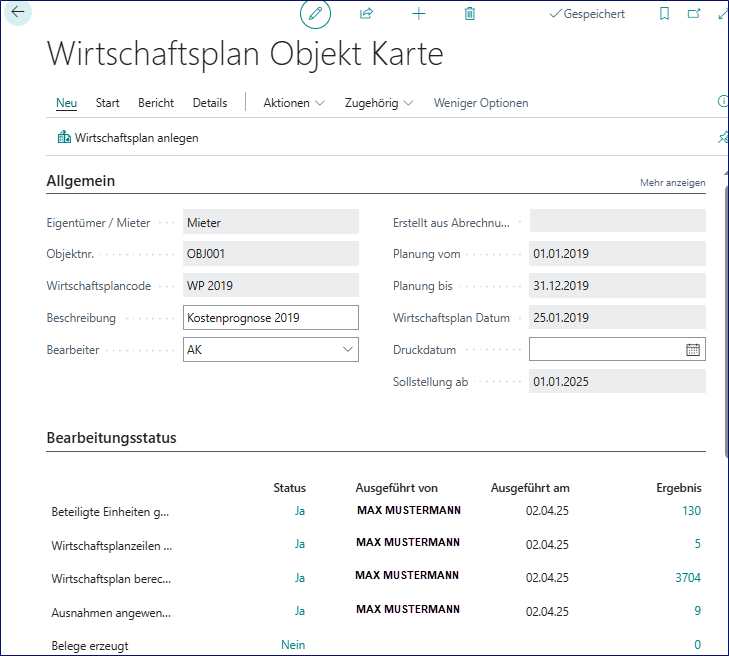Screen dimensions: 729x656
Task: Open result 0 for Belege erzeugt
Action: click(697, 645)
